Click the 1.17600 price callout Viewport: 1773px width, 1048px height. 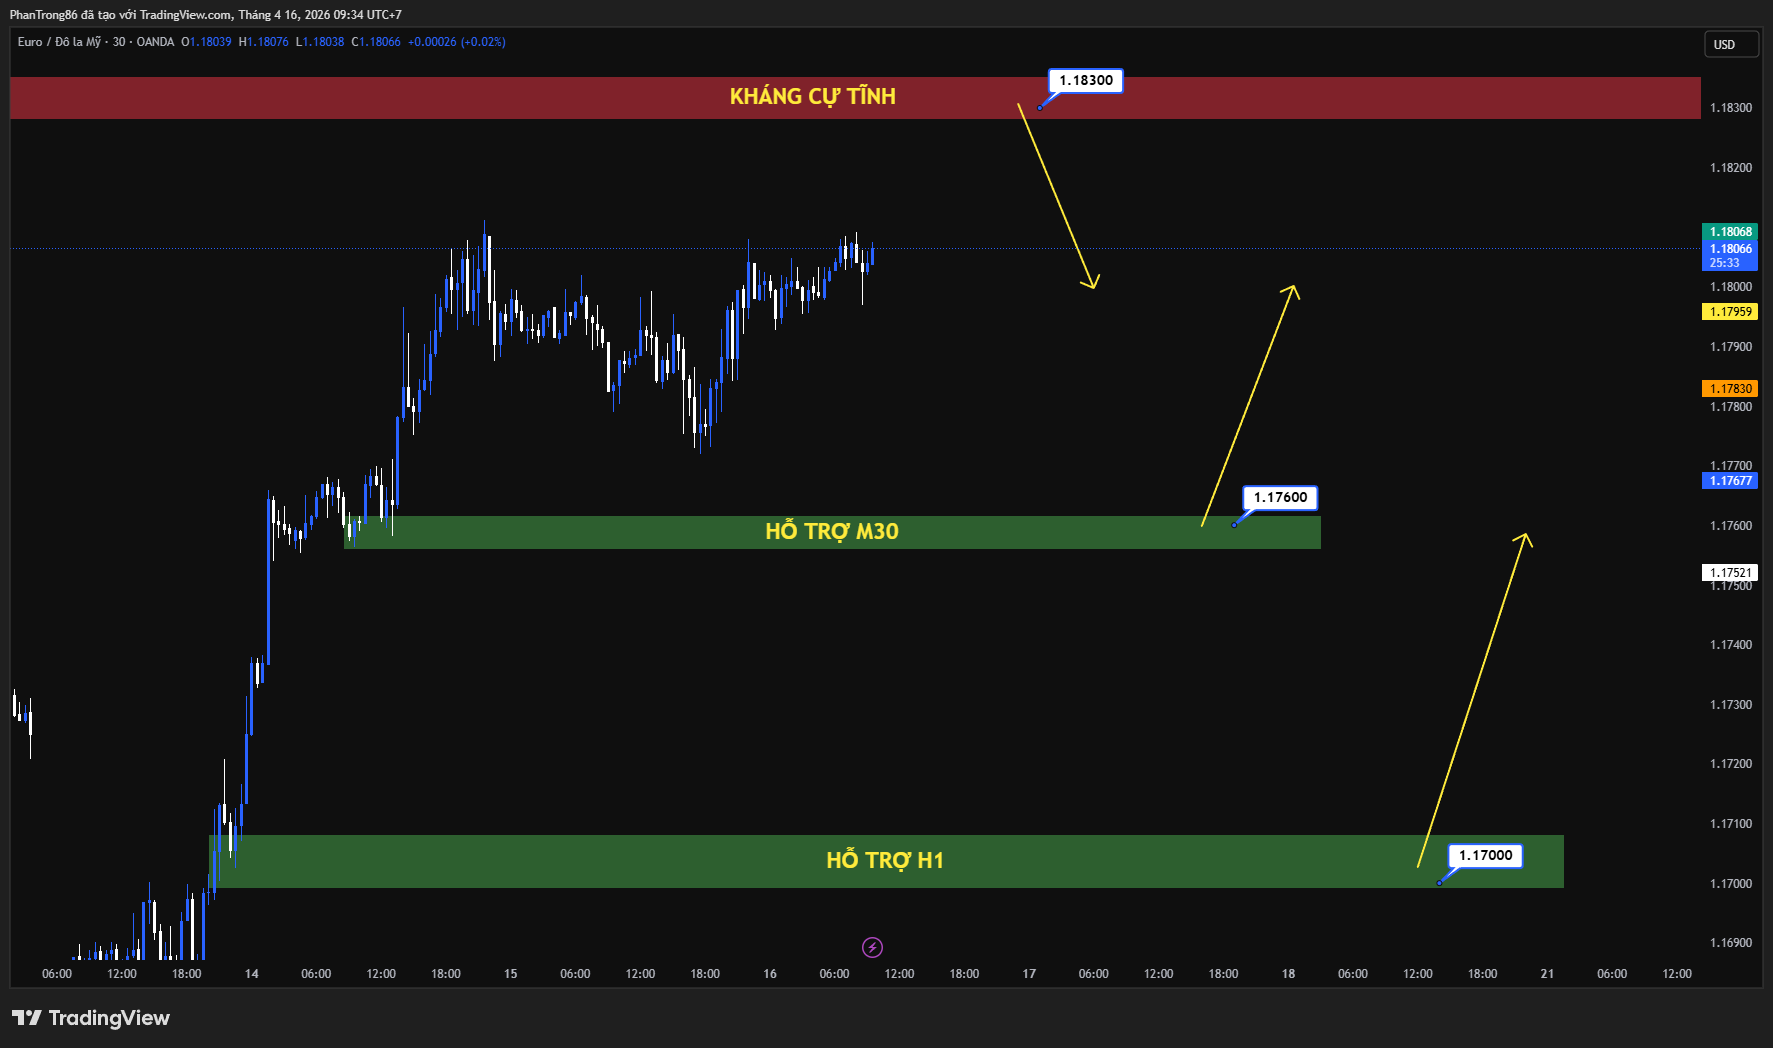(1280, 497)
